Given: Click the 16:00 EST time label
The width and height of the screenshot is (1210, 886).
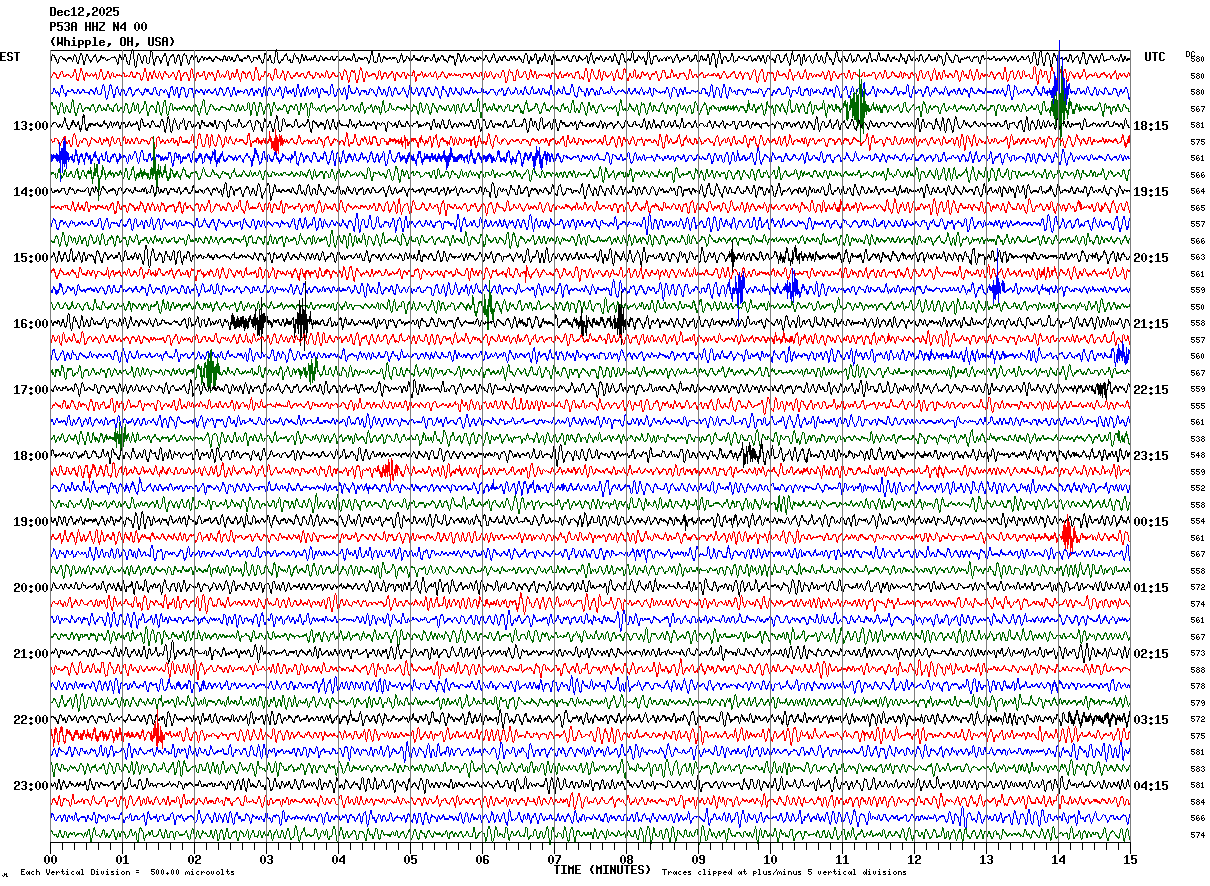Looking at the screenshot, I should 30,324.
